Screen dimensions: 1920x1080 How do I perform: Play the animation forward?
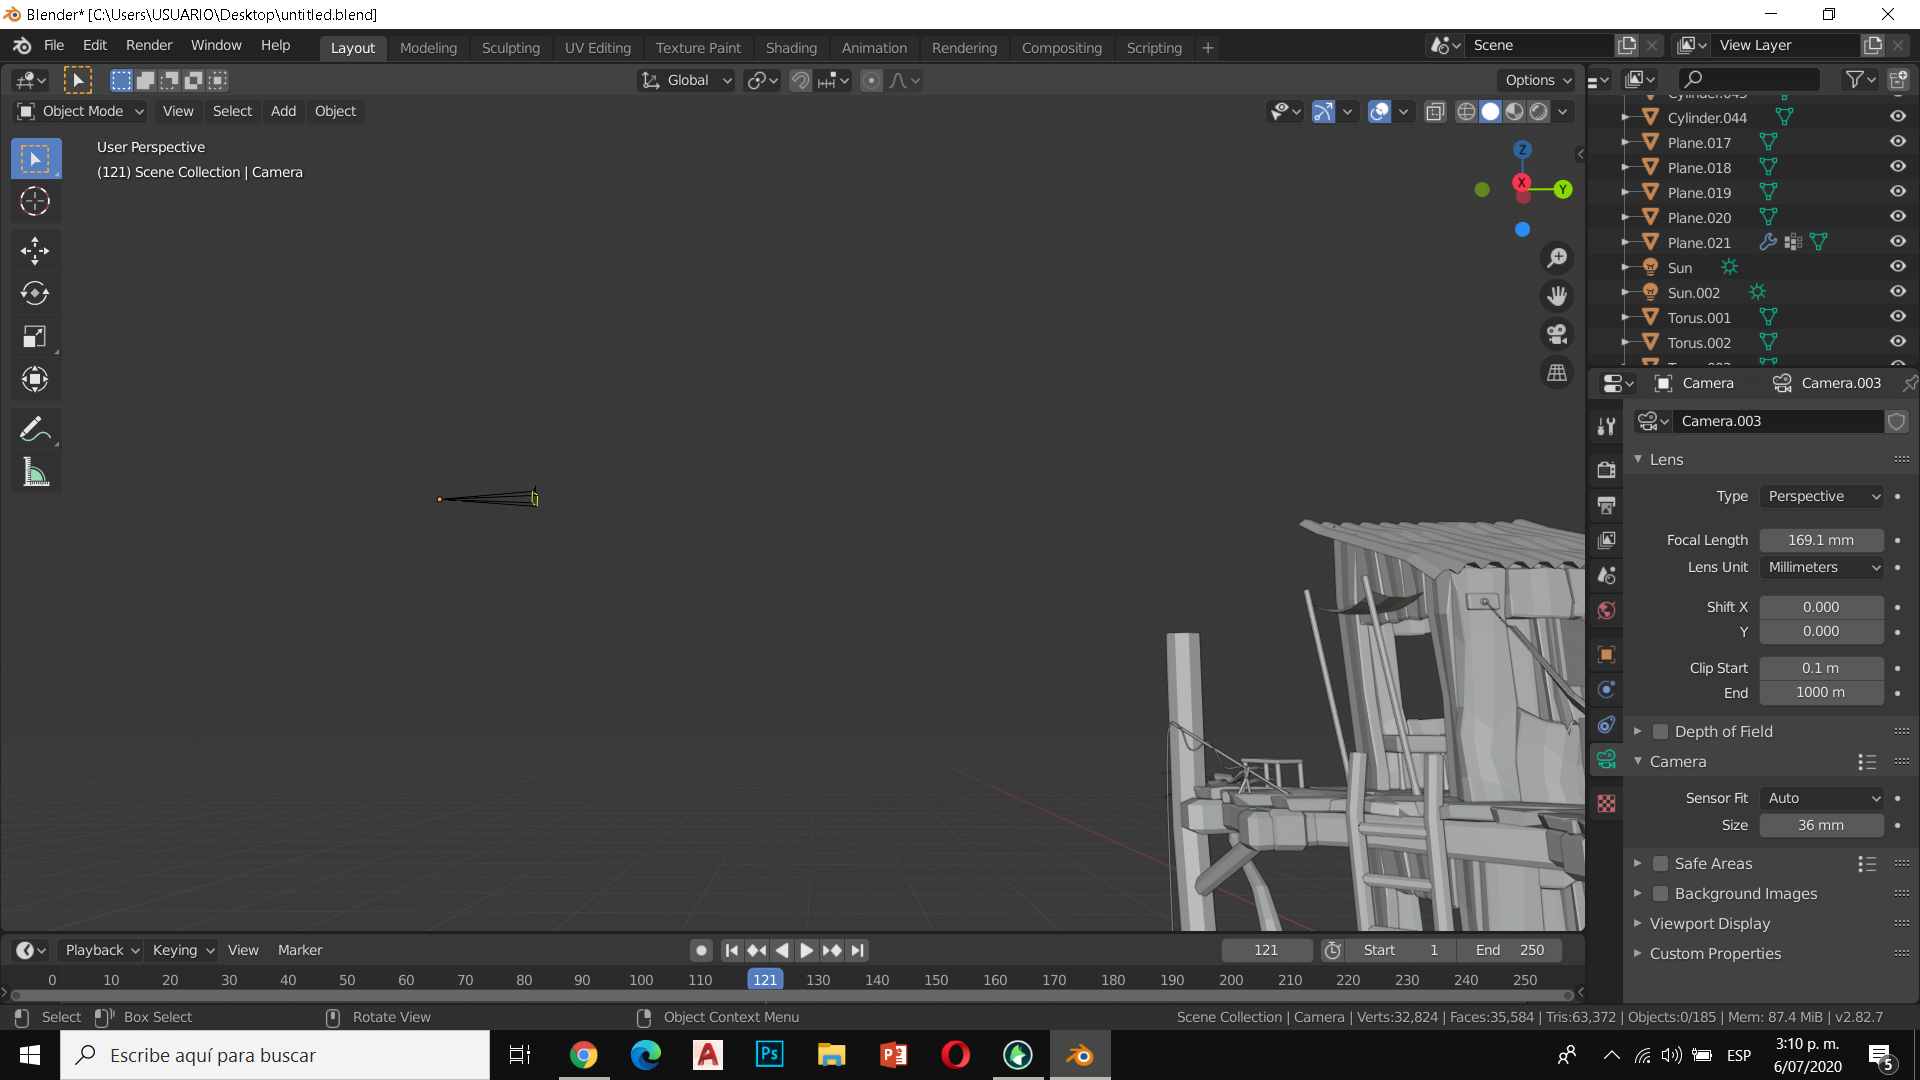tap(806, 950)
